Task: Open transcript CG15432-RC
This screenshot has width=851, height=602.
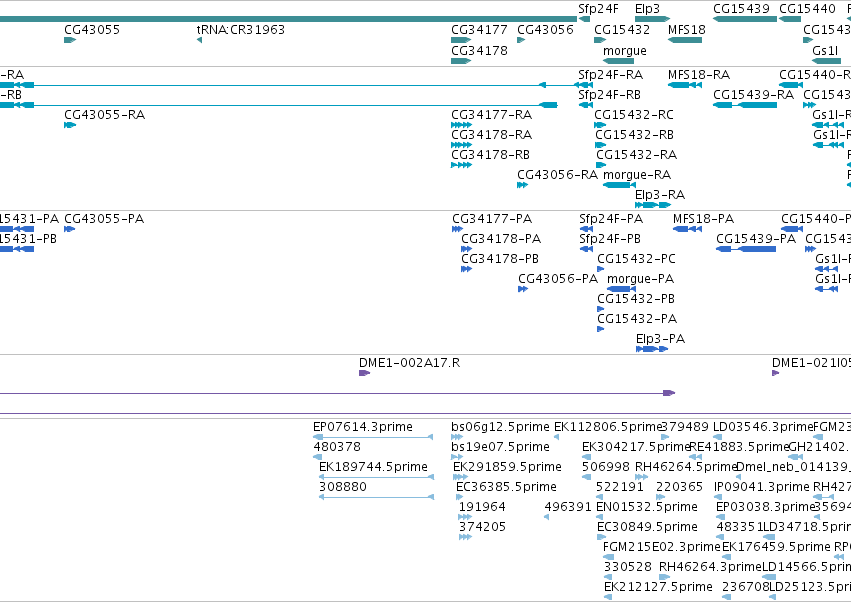Action: [634, 115]
